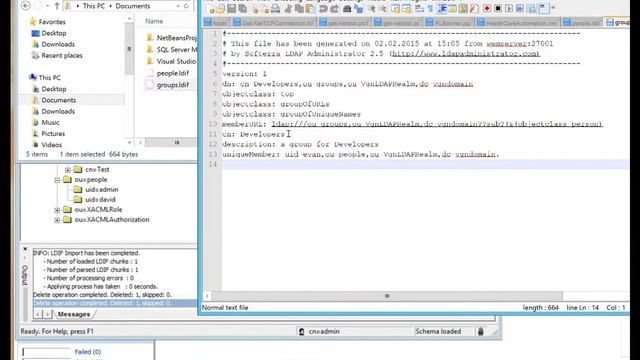This screenshot has height=360, width=640.
Task: Select the NetBeansProjects folder
Action: 176,38
